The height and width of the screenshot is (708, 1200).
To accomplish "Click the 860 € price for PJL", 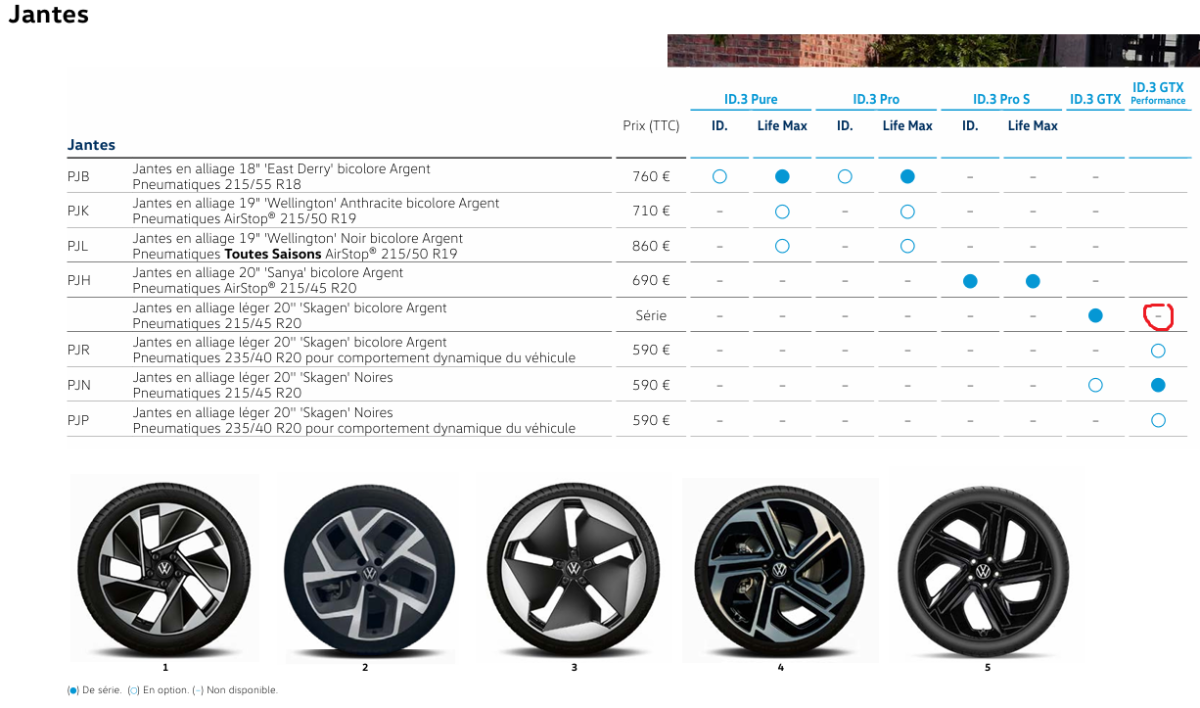I will point(651,246).
